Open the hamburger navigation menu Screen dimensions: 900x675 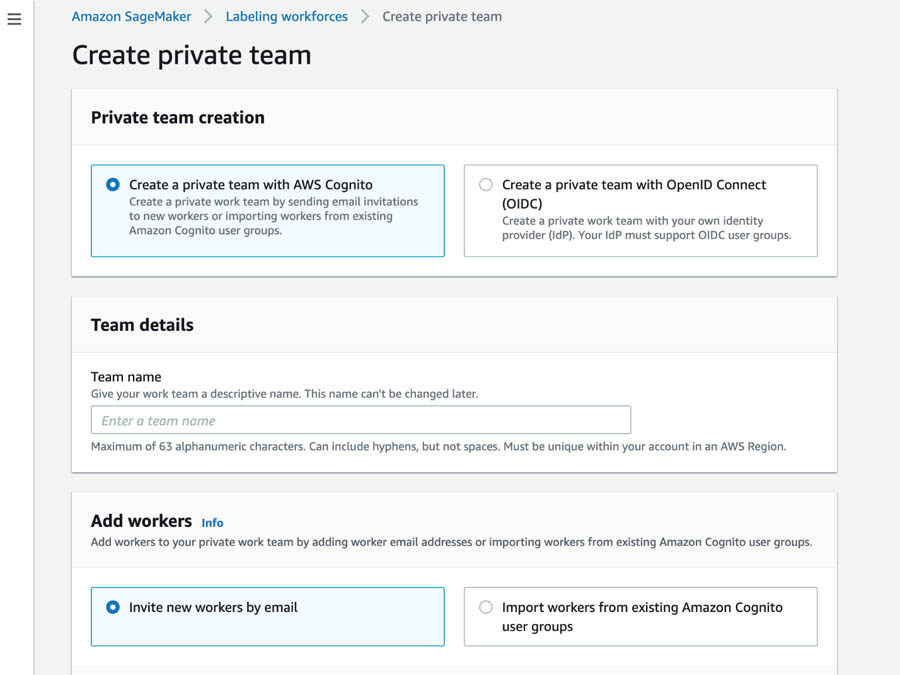[x=14, y=19]
